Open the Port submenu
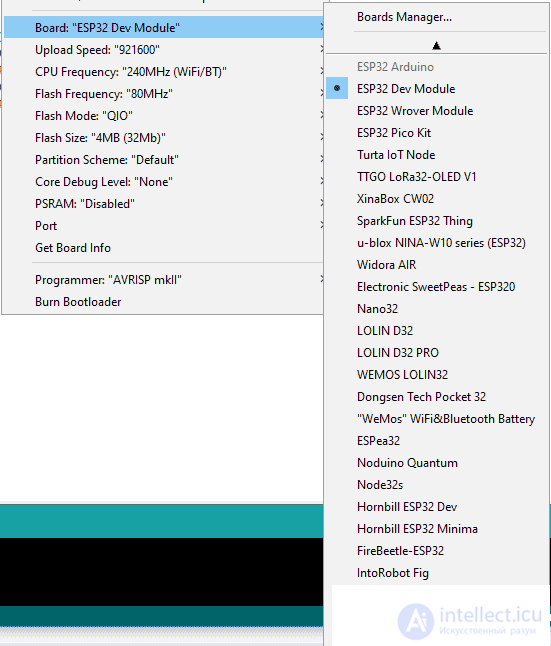551x646 pixels. coord(164,226)
